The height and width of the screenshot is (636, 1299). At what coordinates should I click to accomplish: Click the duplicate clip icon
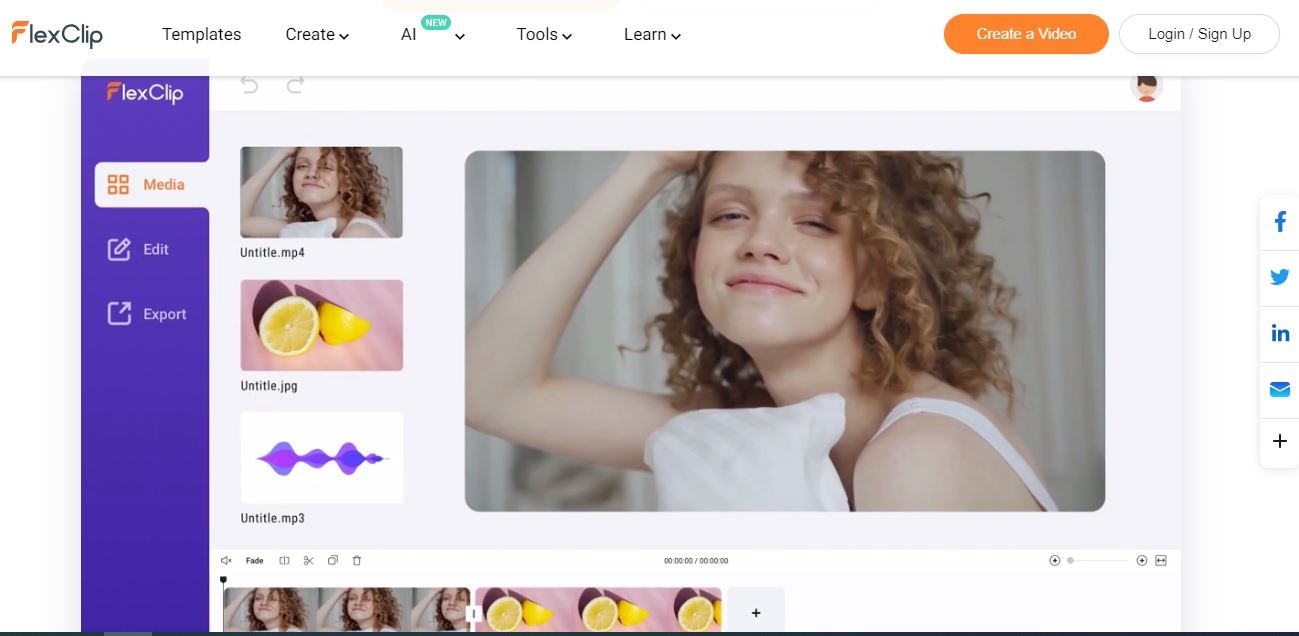[333, 561]
